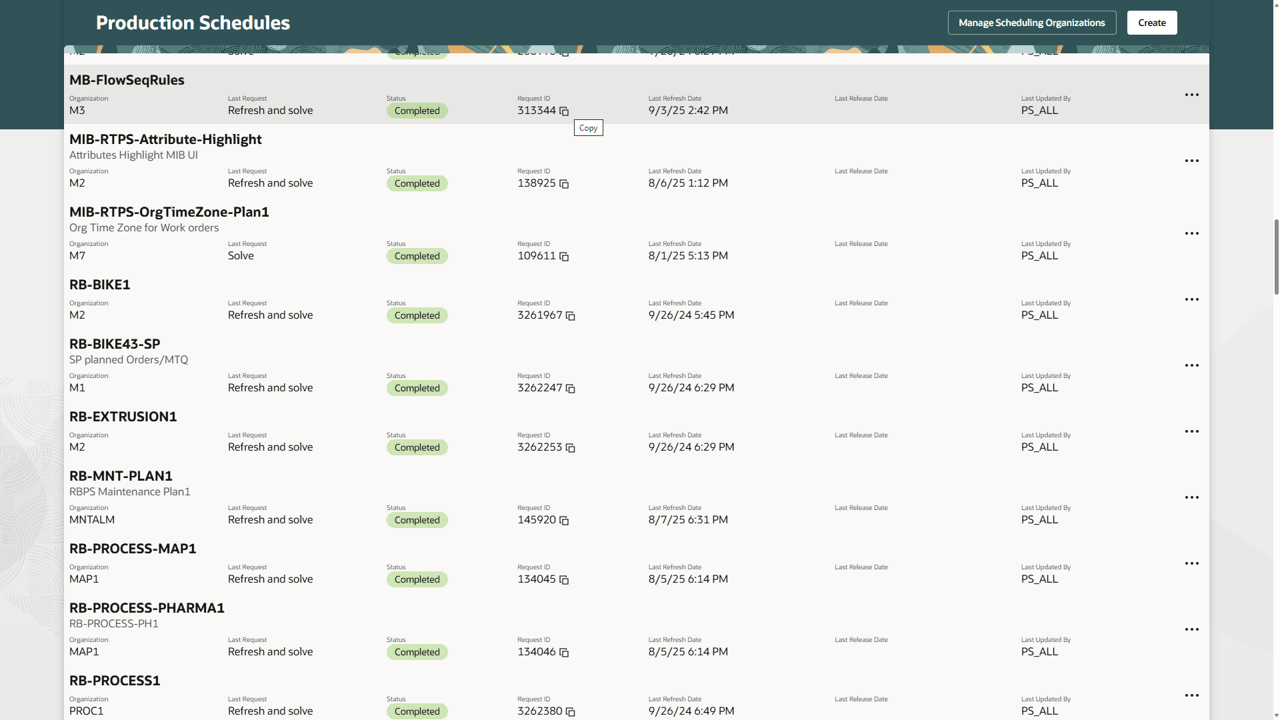
Task: Copy the Request ID for RB-PROCESS1
Action: (571, 712)
